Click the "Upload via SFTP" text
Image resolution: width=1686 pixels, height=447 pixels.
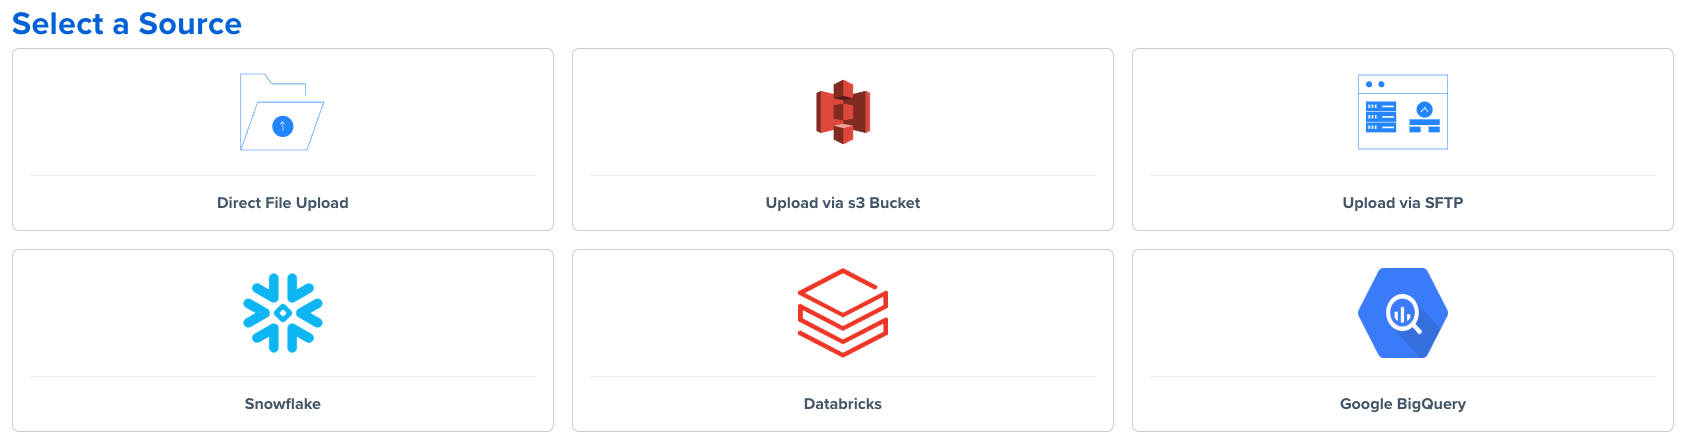tap(1402, 203)
